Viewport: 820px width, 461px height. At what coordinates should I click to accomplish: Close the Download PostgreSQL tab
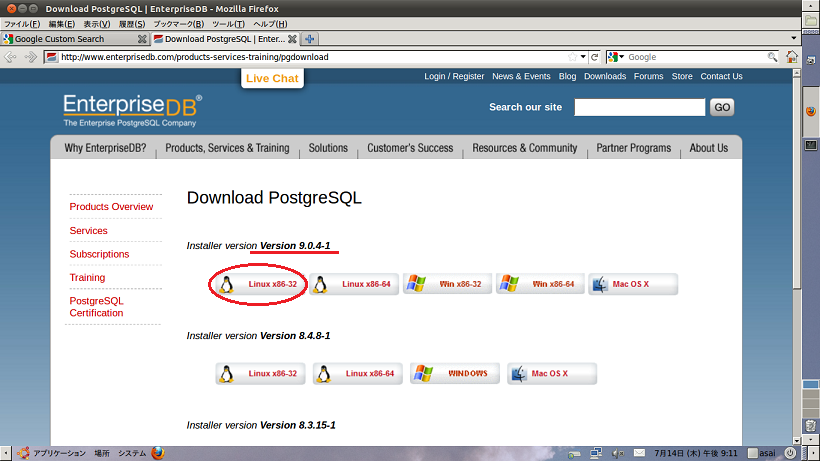(292, 39)
